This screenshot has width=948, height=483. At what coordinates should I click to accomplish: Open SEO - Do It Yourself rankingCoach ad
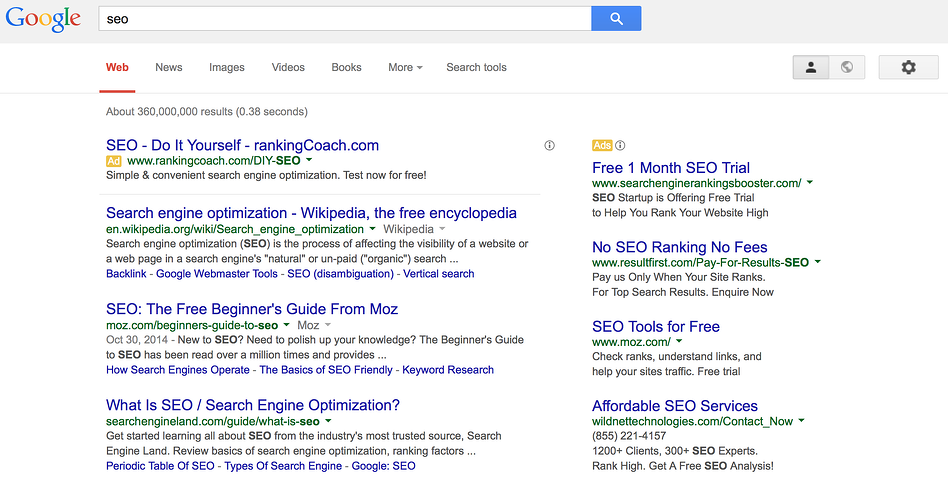pyautogui.click(x=242, y=145)
